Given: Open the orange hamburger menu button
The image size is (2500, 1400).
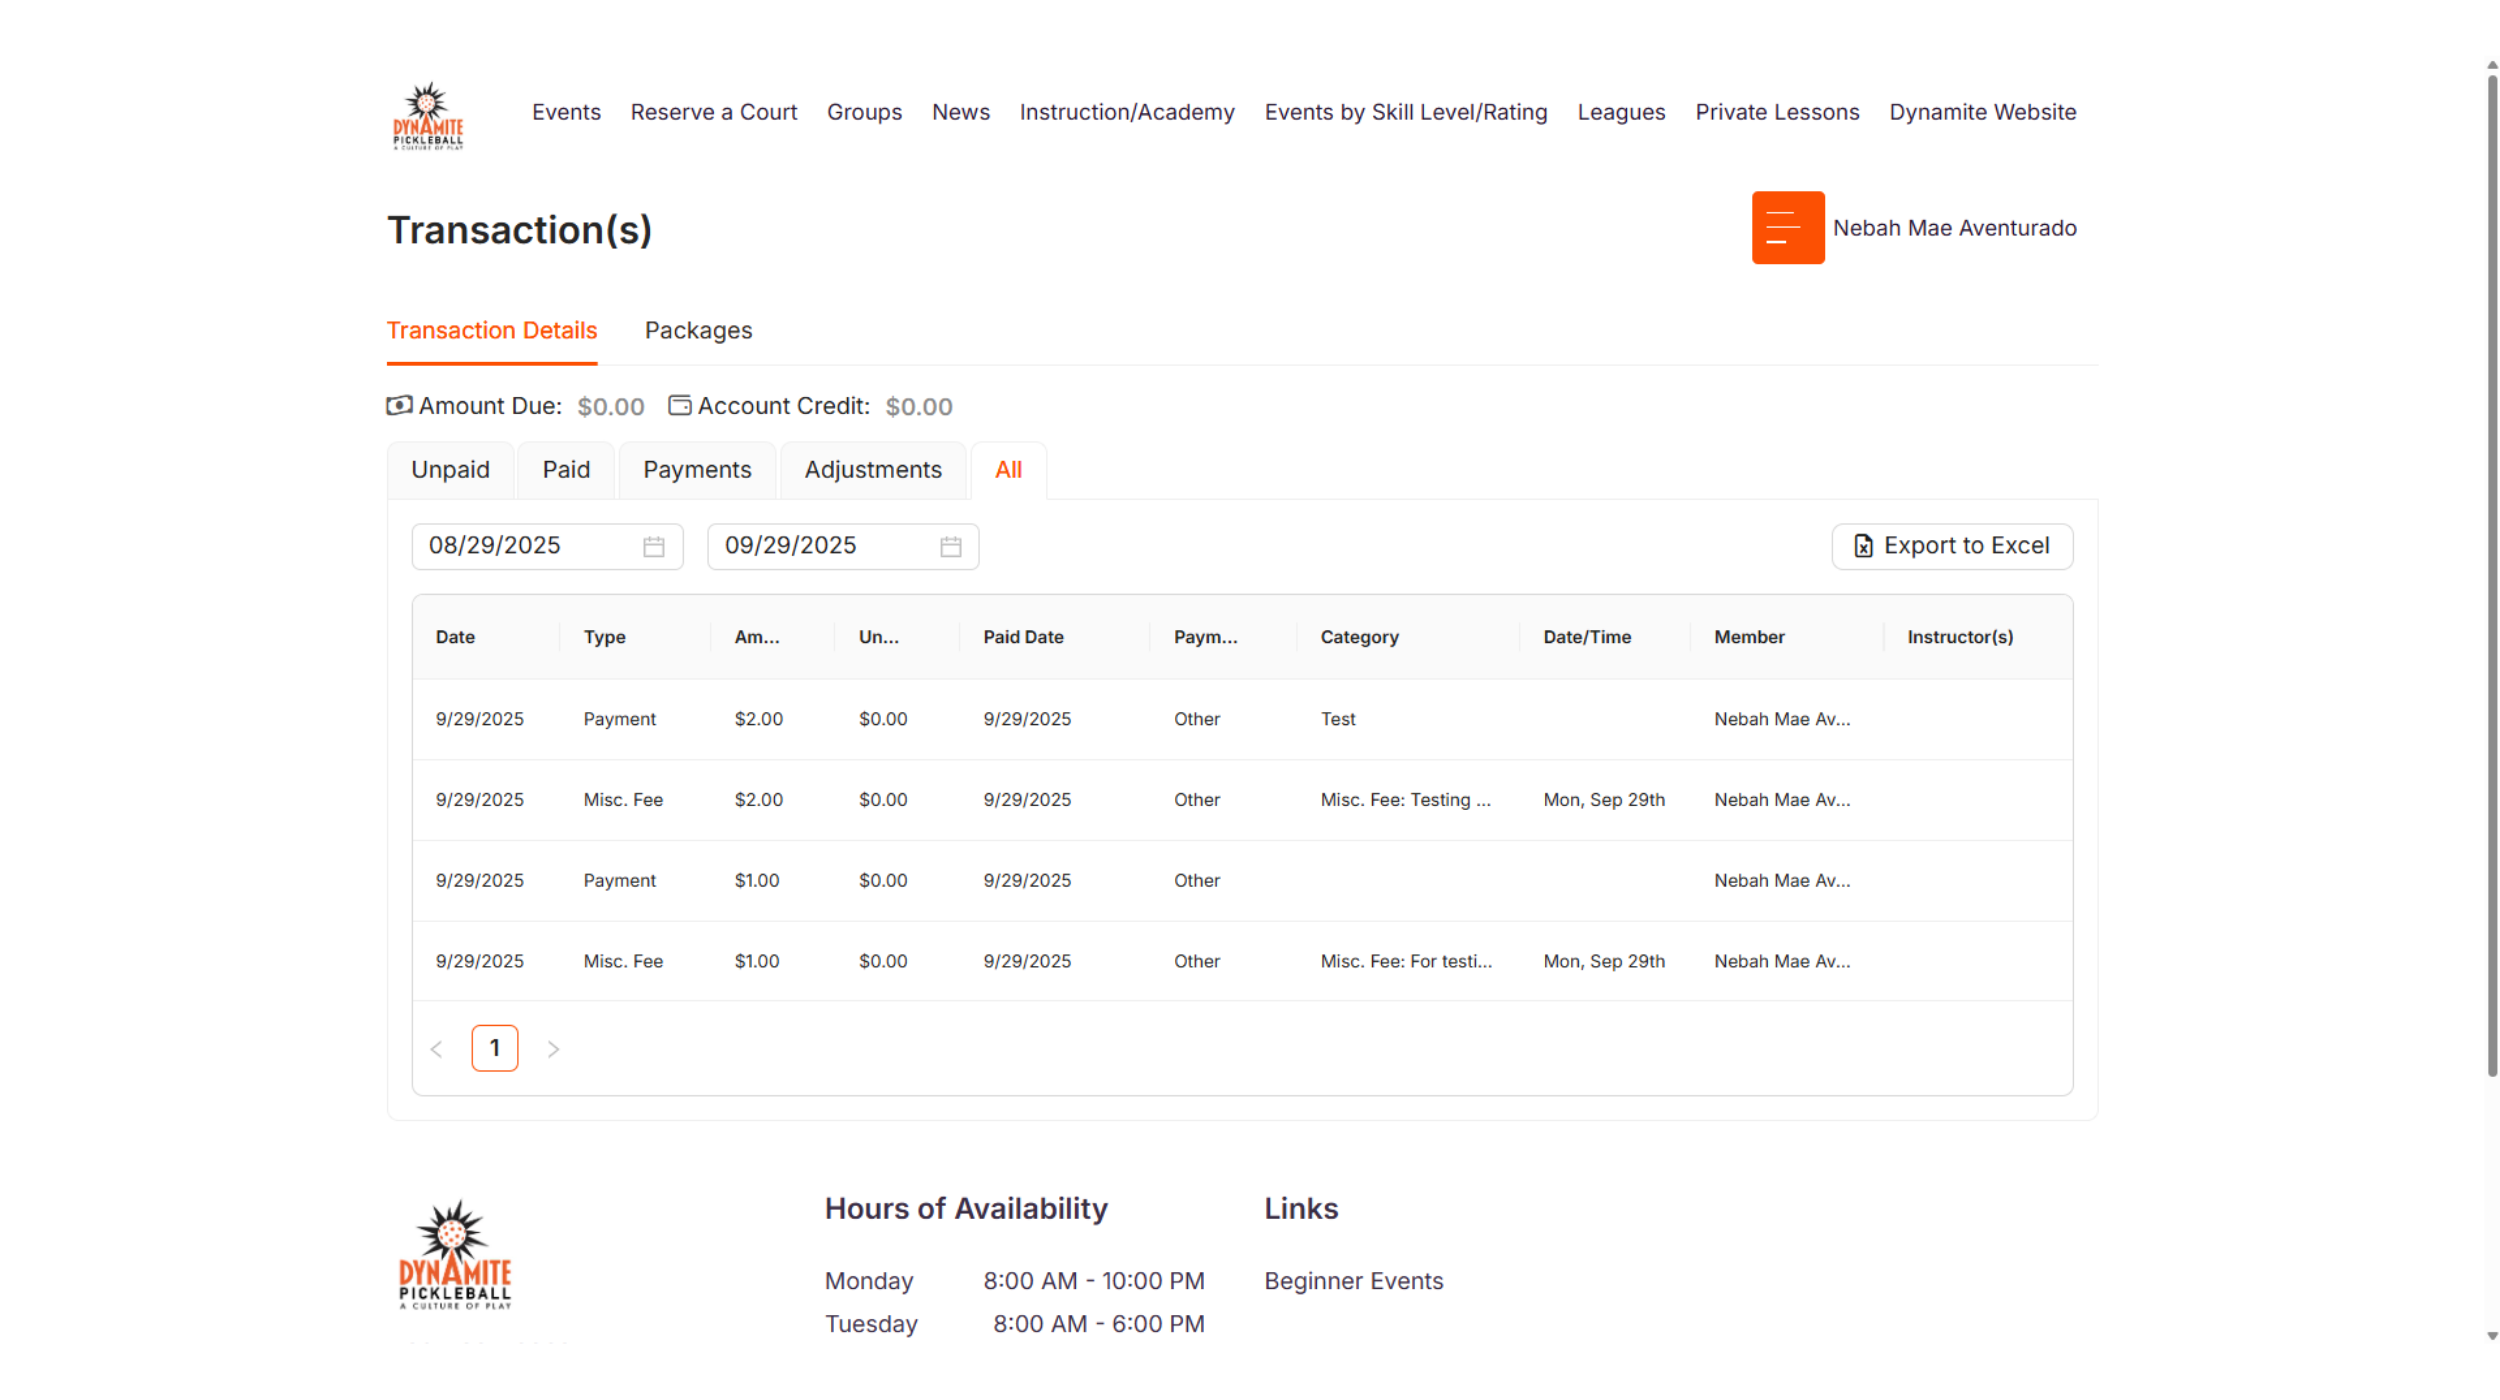Looking at the screenshot, I should [x=1787, y=228].
